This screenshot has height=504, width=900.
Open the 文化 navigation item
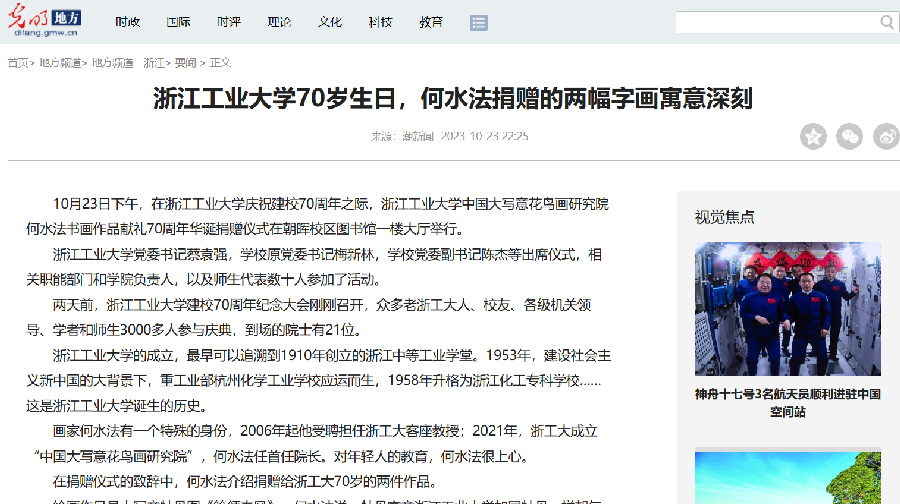[x=330, y=22]
